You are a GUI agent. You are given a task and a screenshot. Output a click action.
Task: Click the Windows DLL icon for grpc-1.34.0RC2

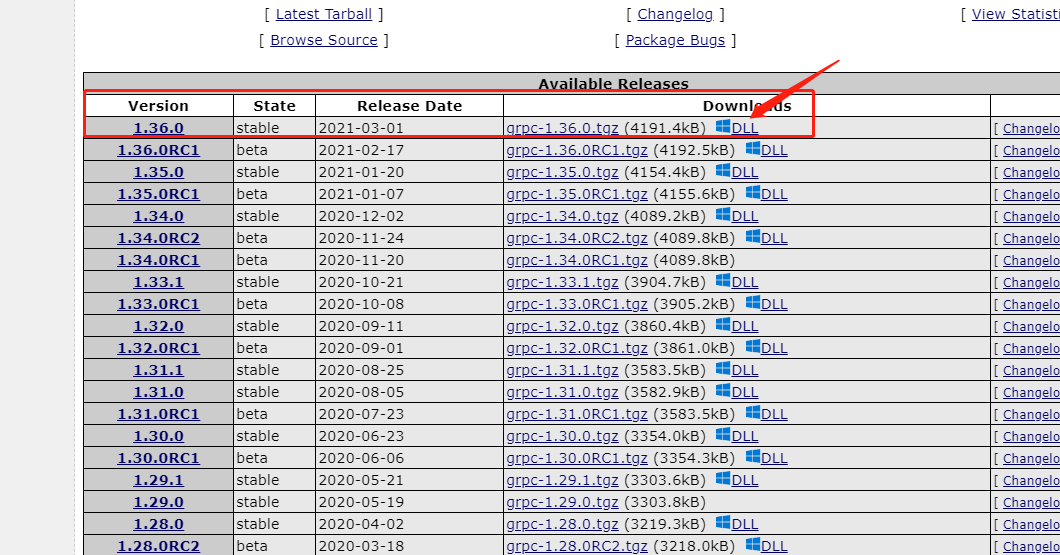[x=752, y=237]
